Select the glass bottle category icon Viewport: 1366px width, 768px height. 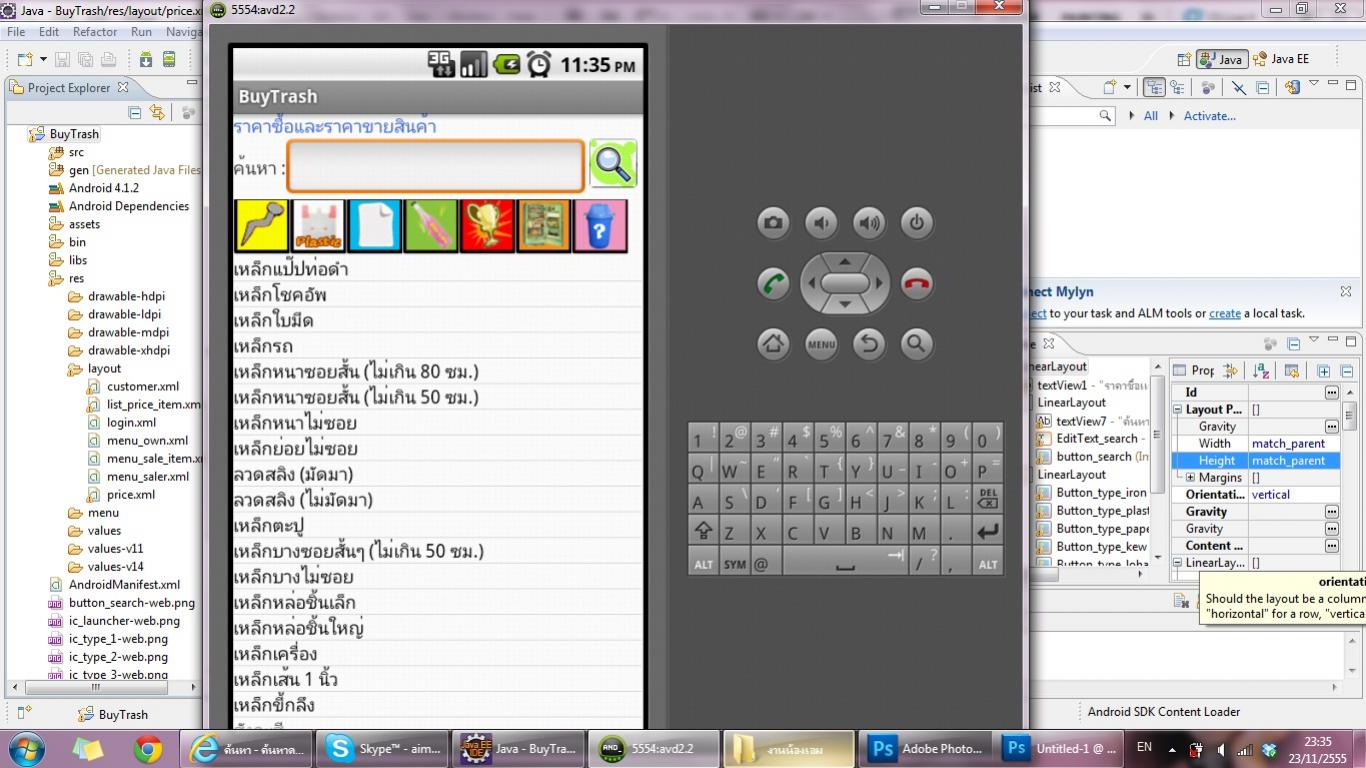tap(431, 226)
